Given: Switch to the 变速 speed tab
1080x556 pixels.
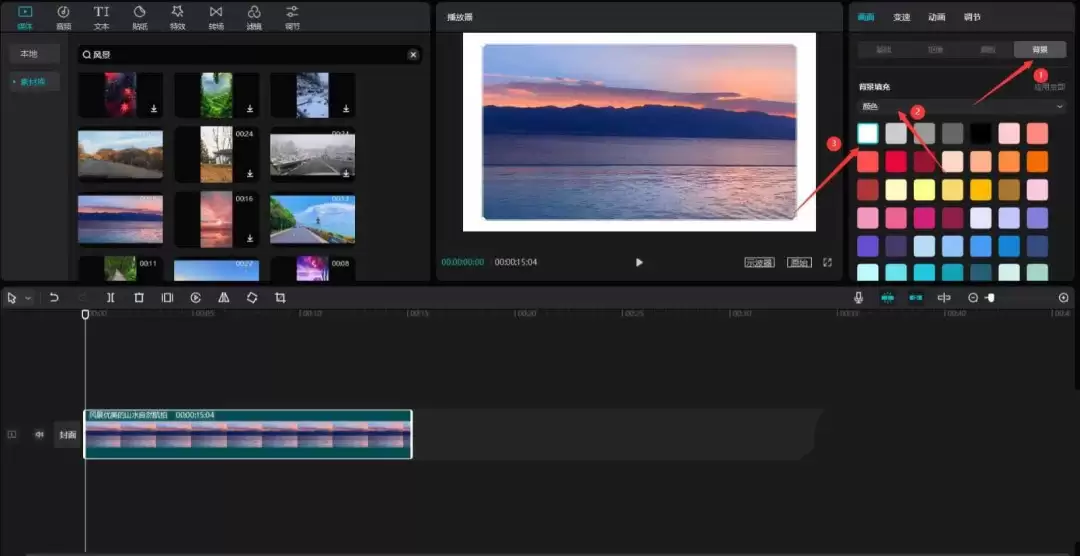Looking at the screenshot, I should (902, 17).
